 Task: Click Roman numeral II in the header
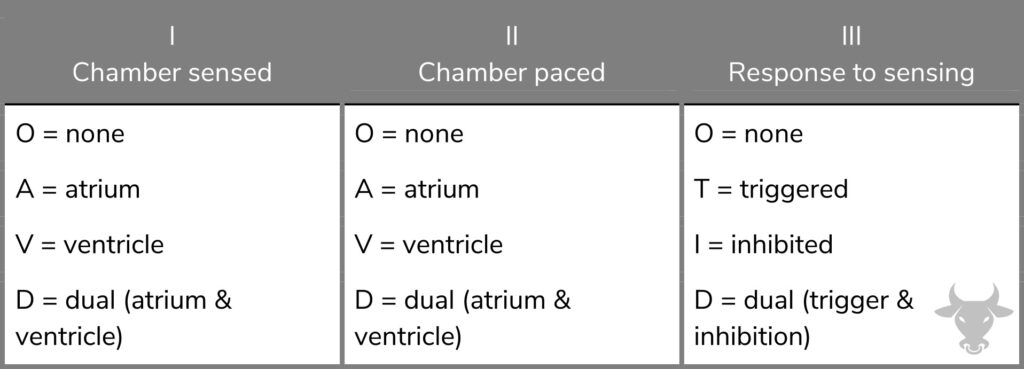(511, 37)
